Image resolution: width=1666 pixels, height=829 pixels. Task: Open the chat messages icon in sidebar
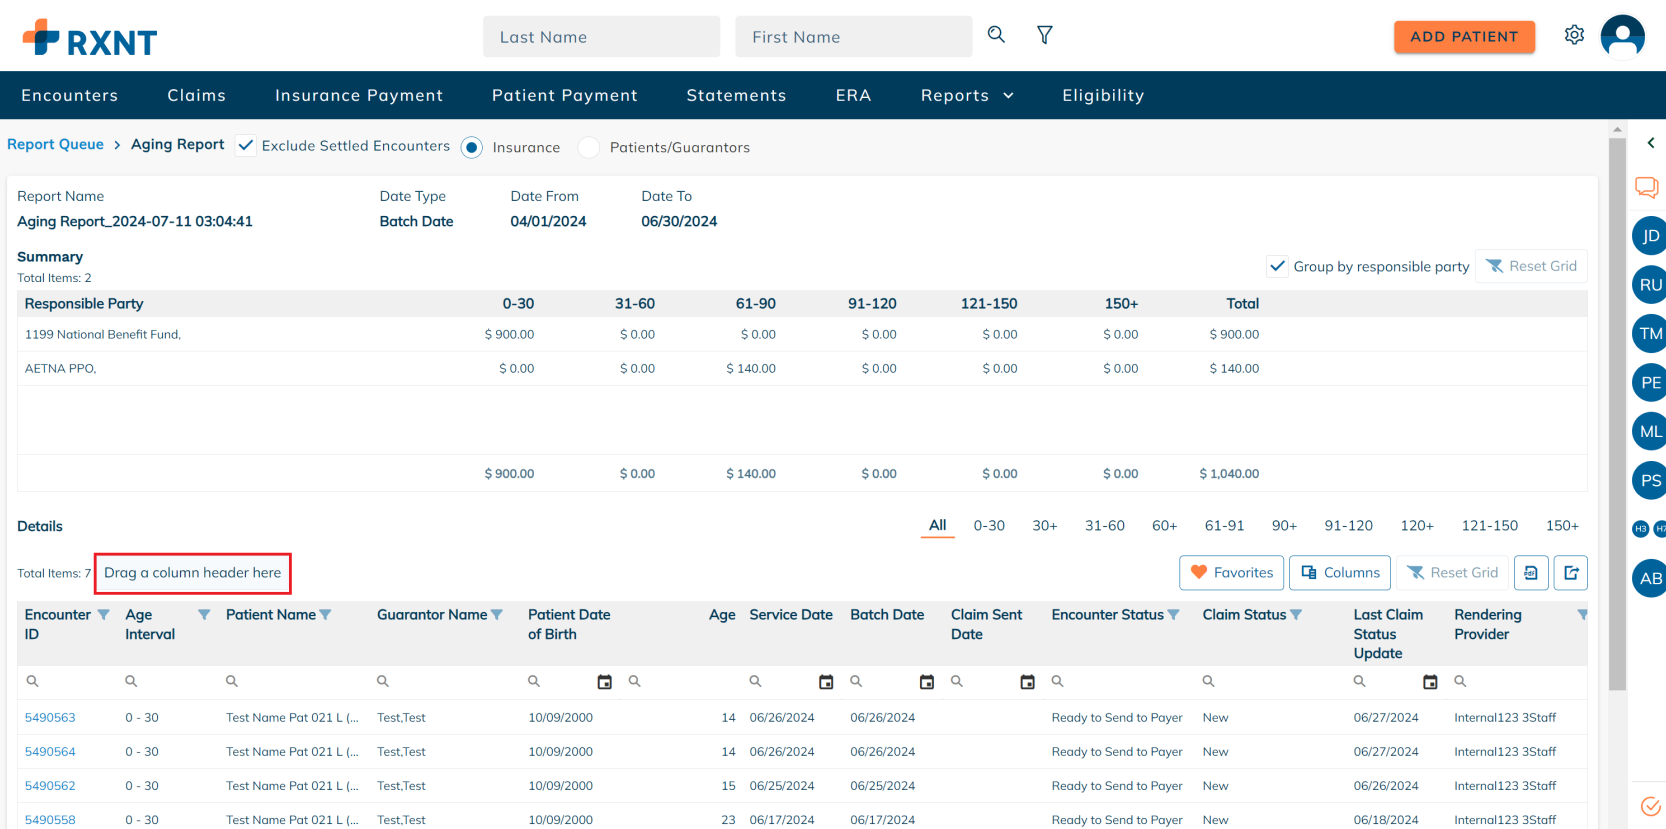(x=1646, y=187)
